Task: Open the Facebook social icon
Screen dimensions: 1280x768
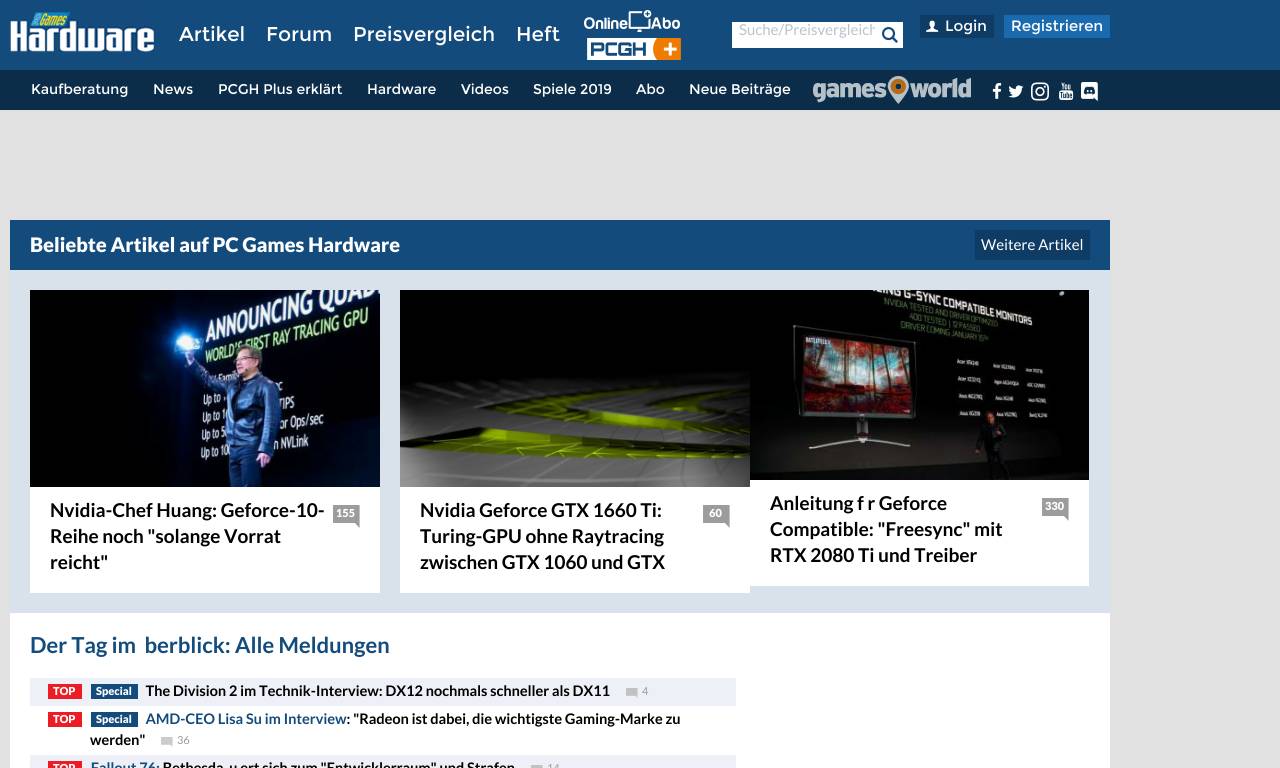Action: click(x=996, y=92)
